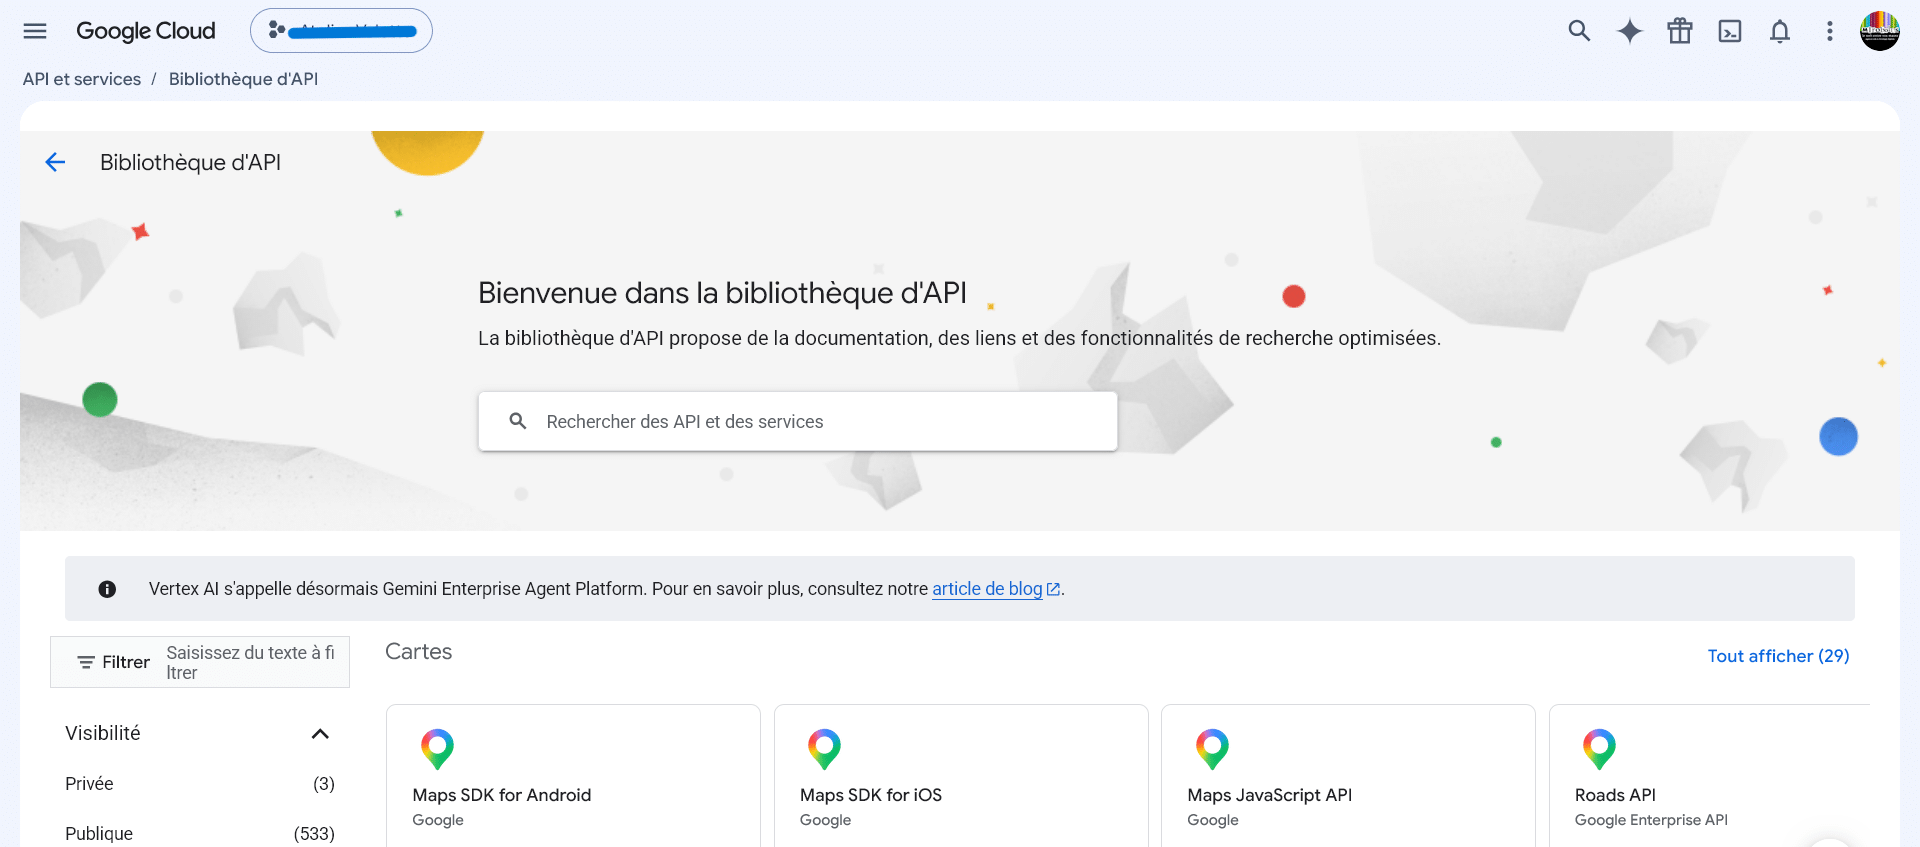Focus the Rechercher des API et des services field
Image resolution: width=1920 pixels, height=847 pixels.
(x=798, y=421)
